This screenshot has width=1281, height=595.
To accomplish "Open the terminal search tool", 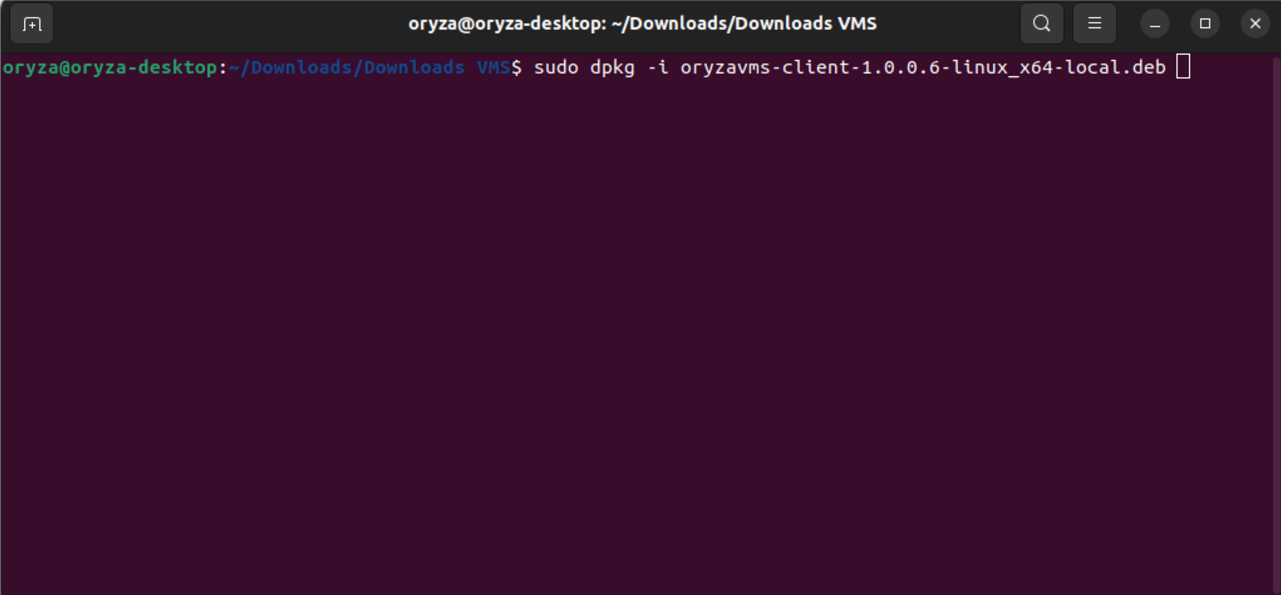I will (x=1041, y=24).
